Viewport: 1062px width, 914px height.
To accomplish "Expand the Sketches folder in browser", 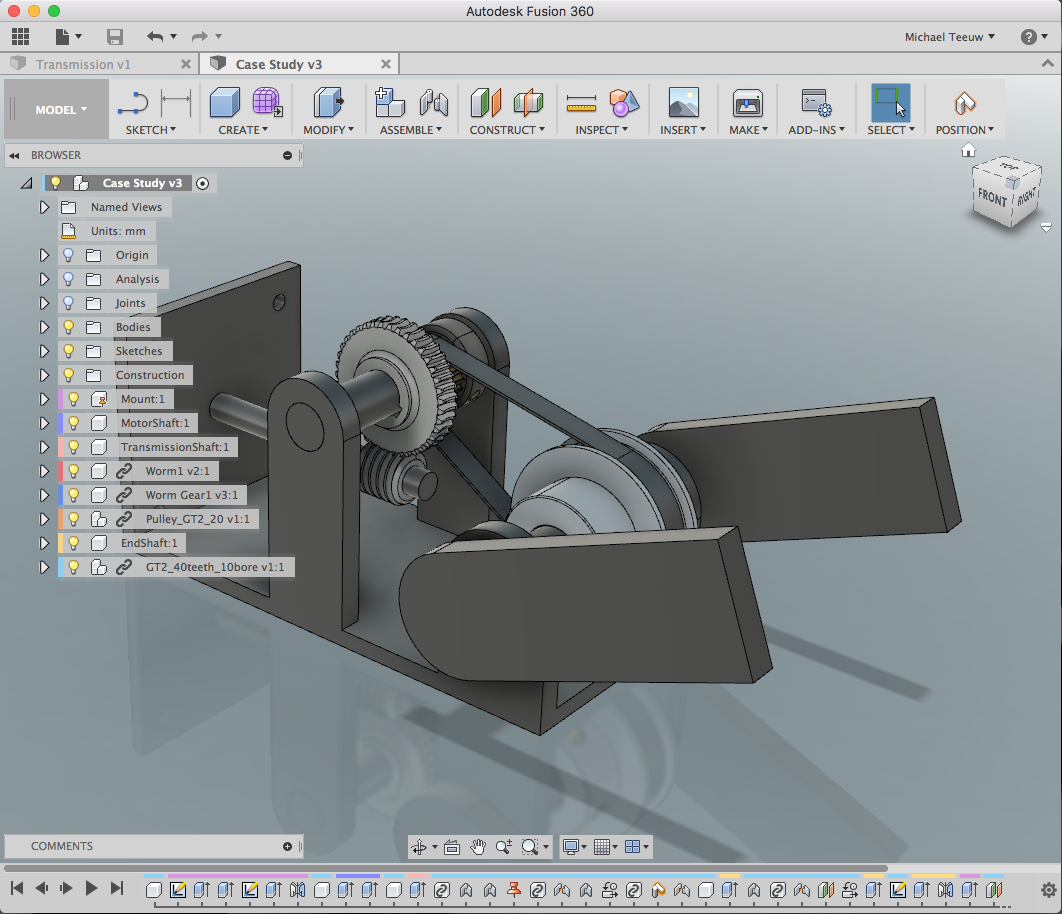I will [x=44, y=351].
